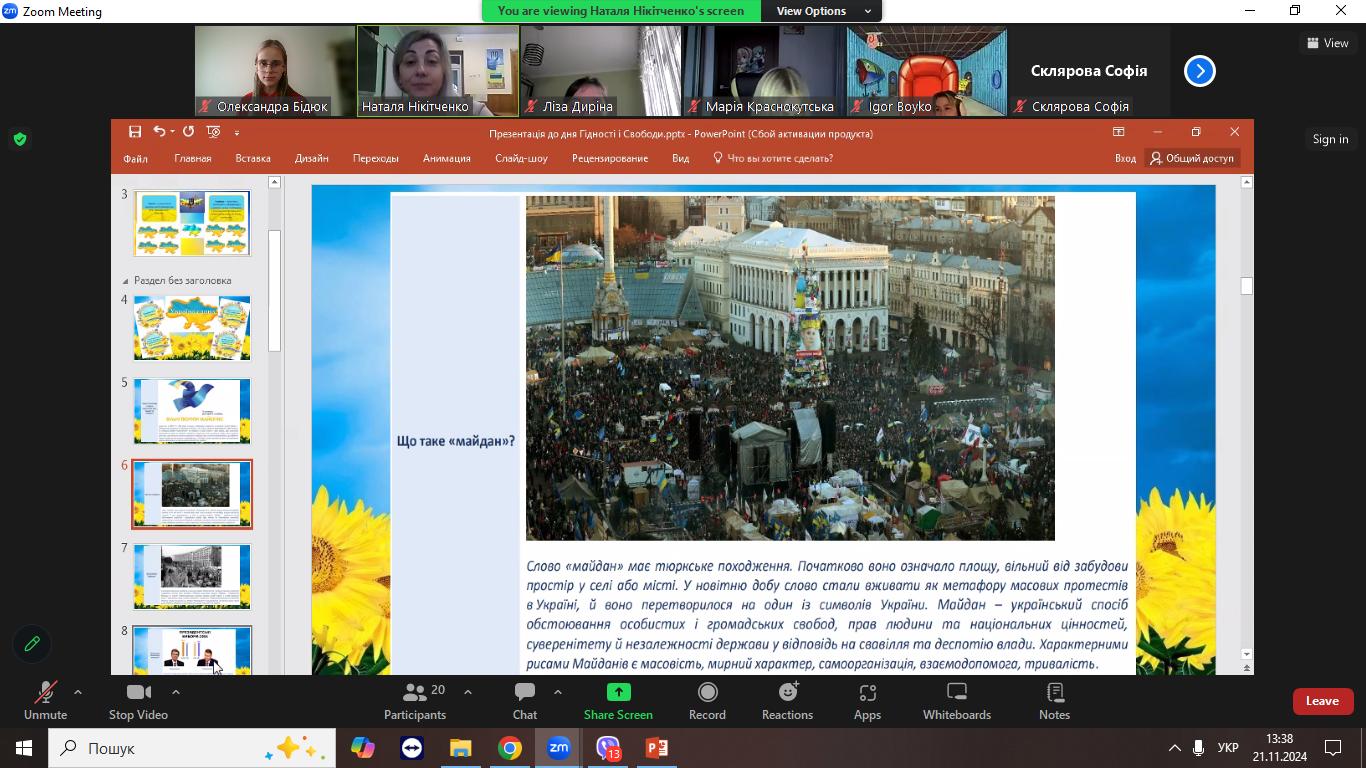Screen dimensions: 1366x768
Task: Expand the audio settings arrow beside Unmute
Action: coord(78,692)
